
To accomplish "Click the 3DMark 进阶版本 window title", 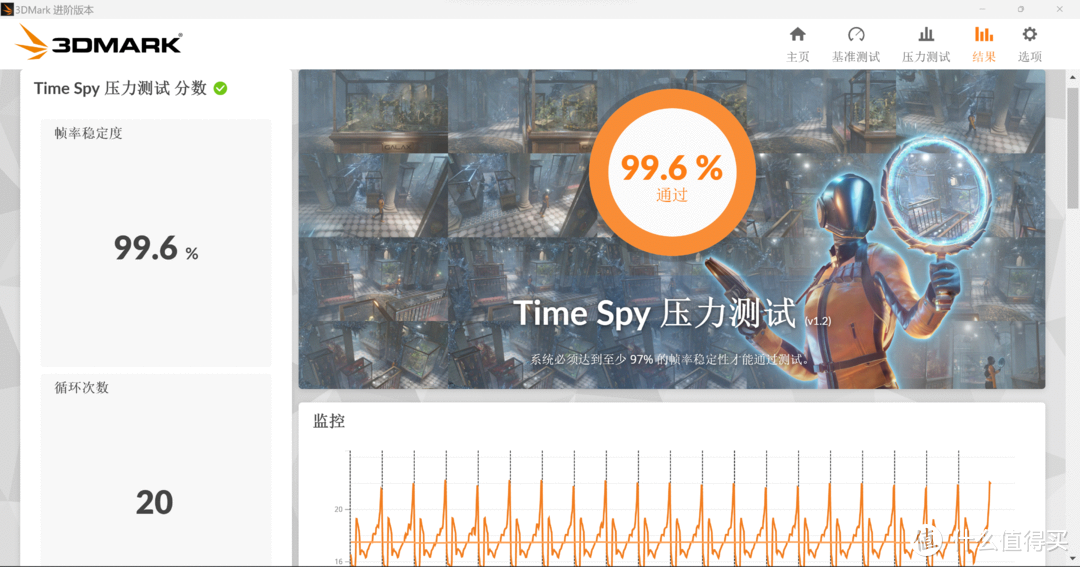I will (x=54, y=10).
